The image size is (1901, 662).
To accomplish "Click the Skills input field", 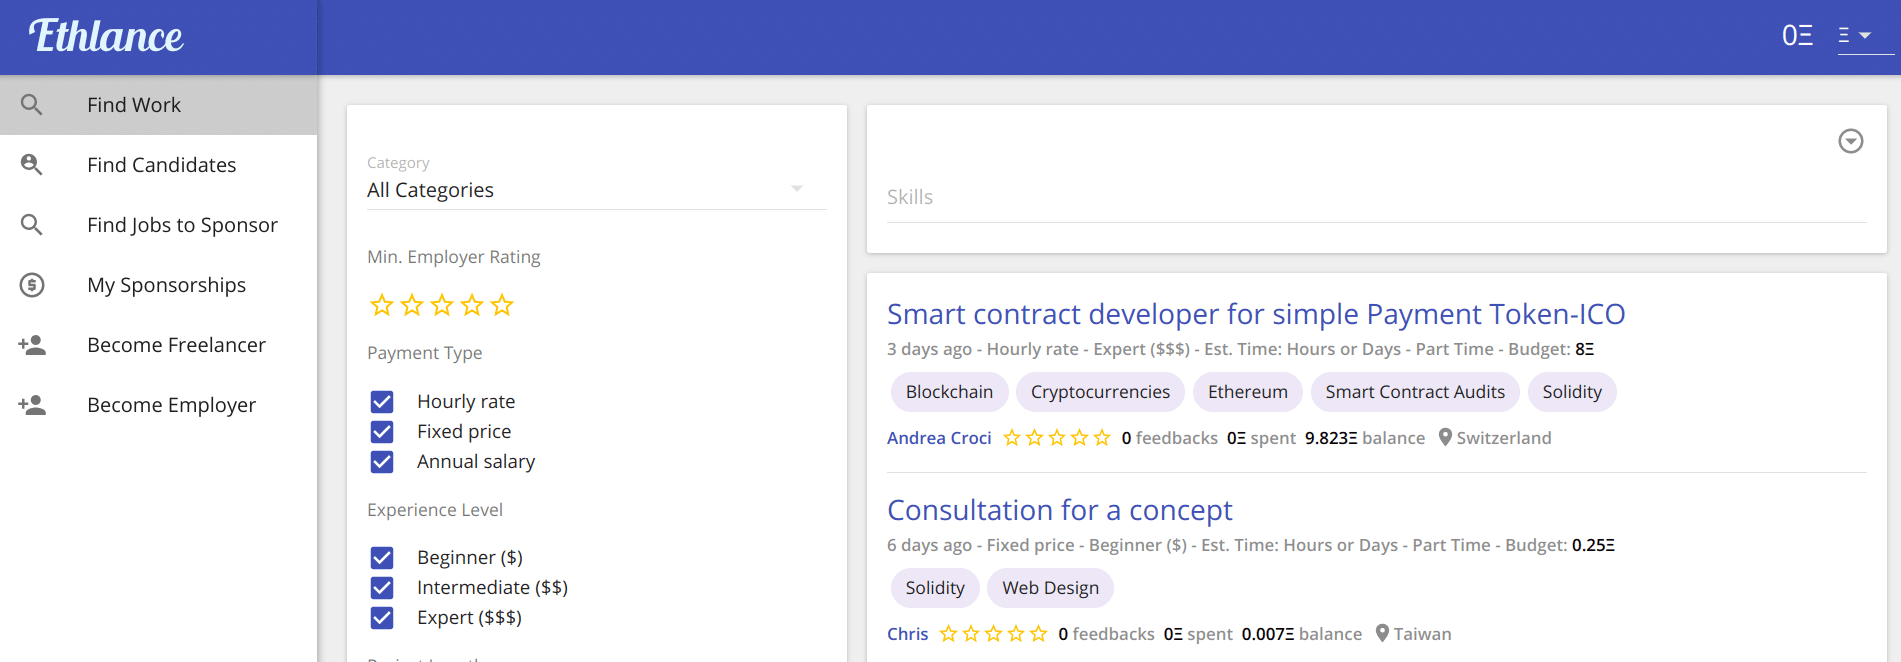I will coord(1375,198).
